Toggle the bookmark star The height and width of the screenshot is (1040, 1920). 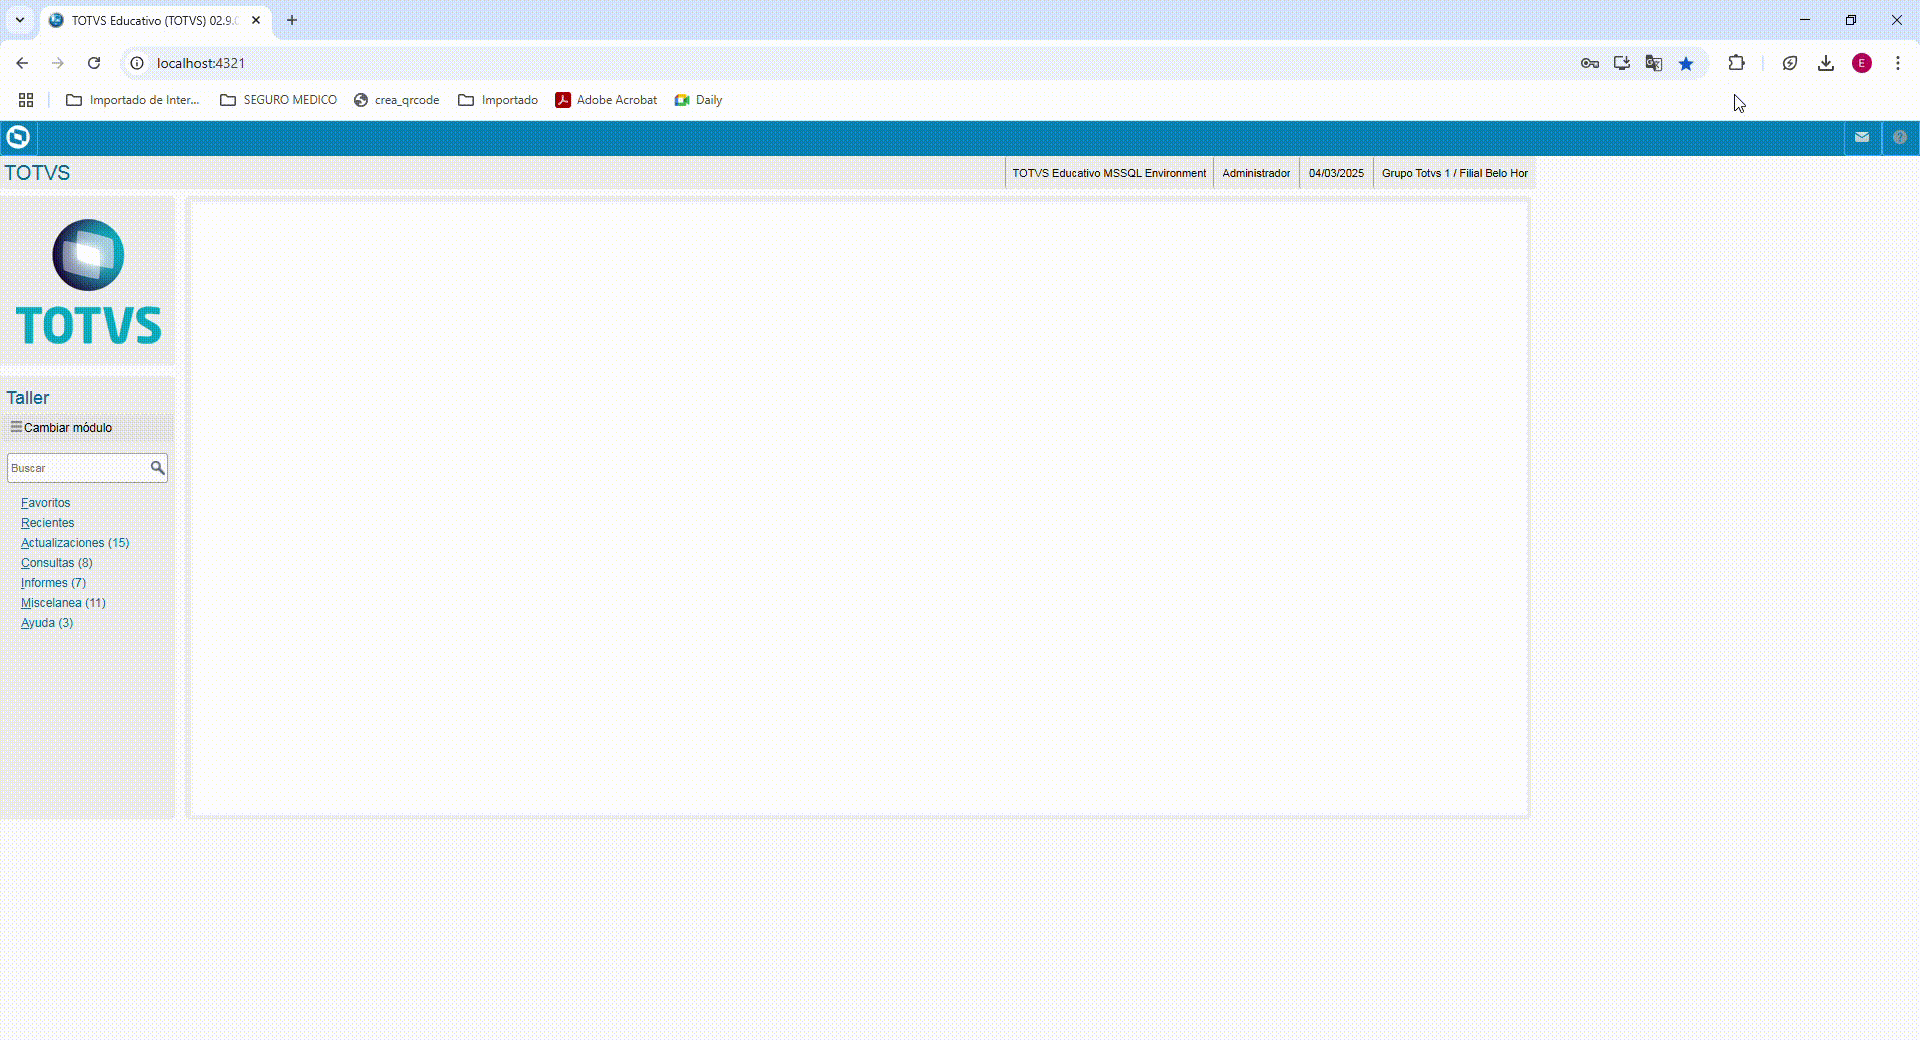(1686, 63)
